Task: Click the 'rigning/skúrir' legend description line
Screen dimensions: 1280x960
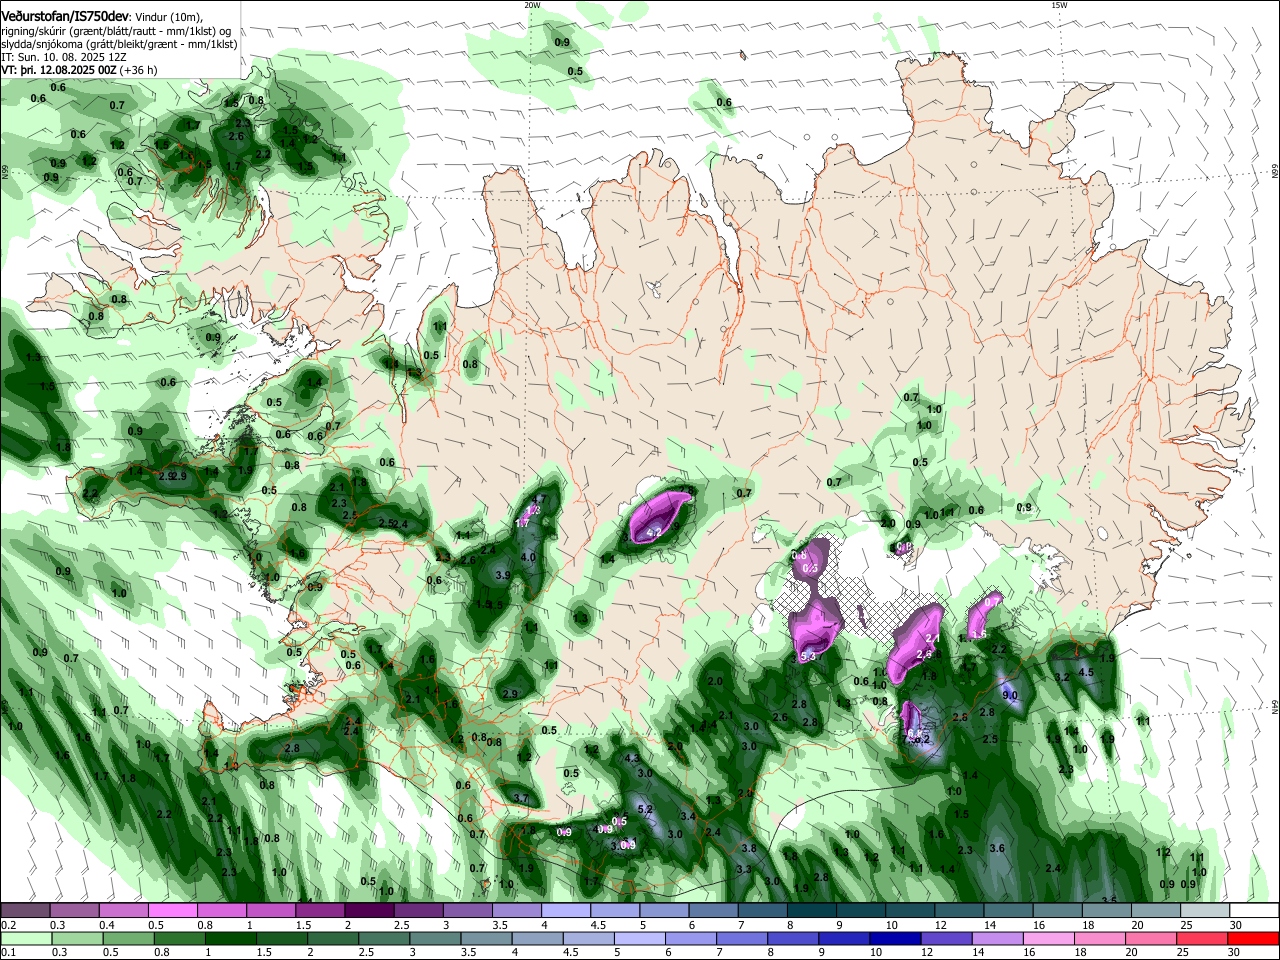Action: point(116,31)
